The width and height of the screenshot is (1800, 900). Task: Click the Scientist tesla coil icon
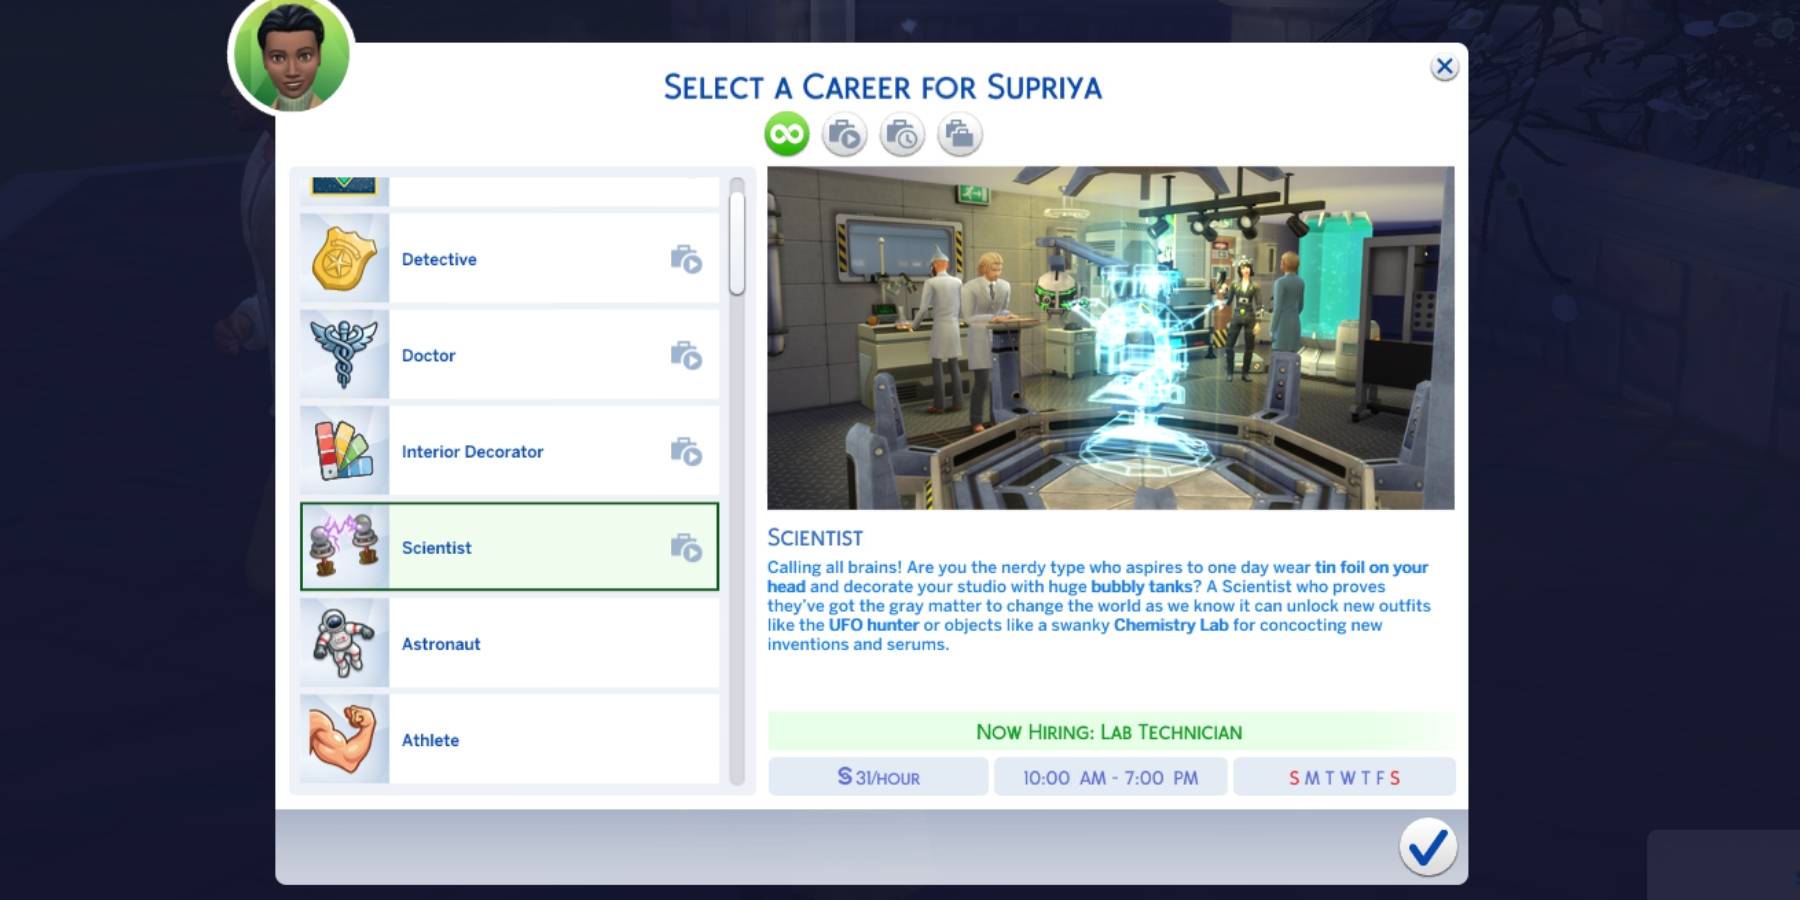pyautogui.click(x=344, y=547)
